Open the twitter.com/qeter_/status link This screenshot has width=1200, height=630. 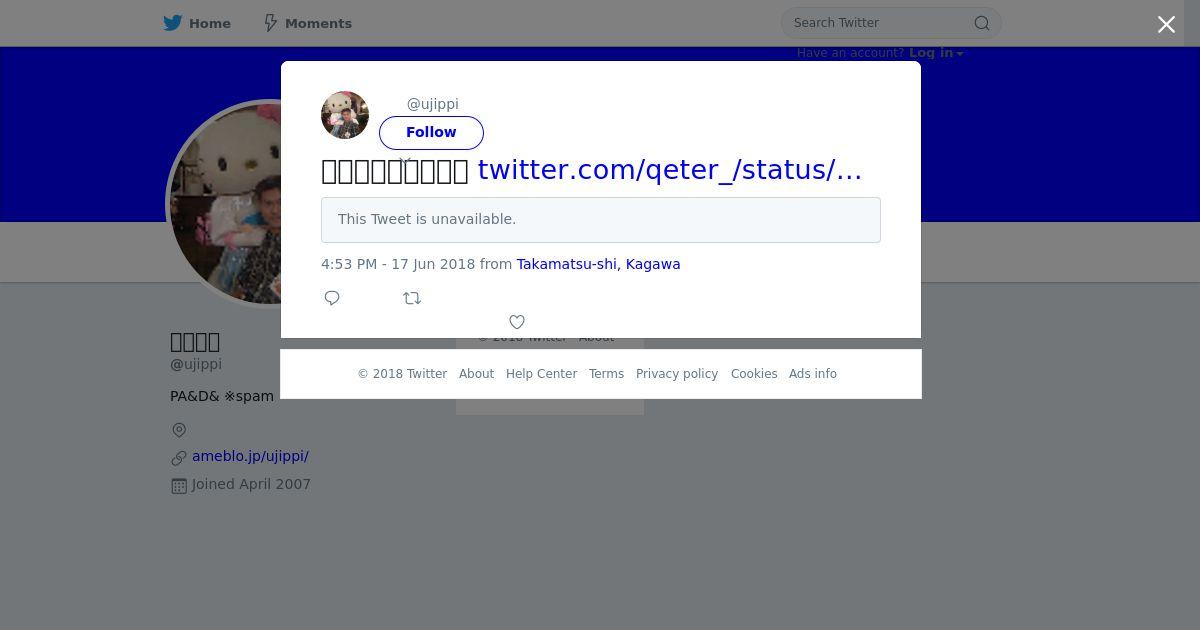tap(670, 170)
